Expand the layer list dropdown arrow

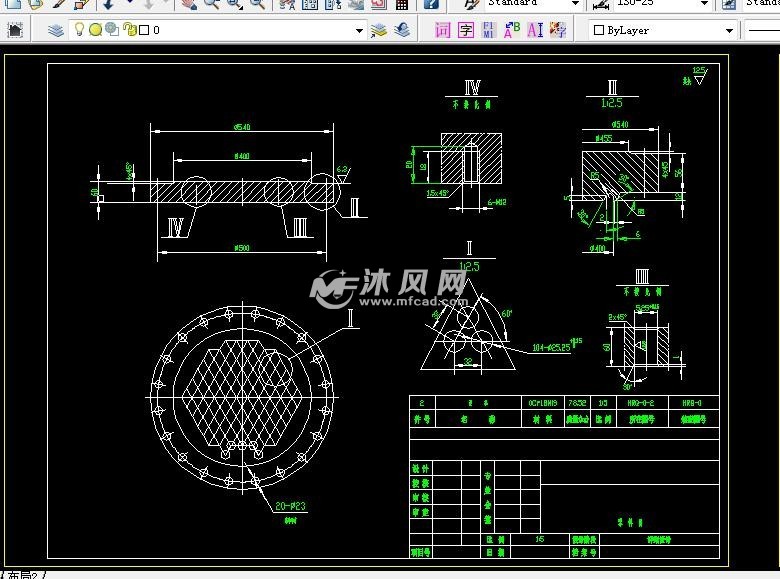click(x=359, y=31)
